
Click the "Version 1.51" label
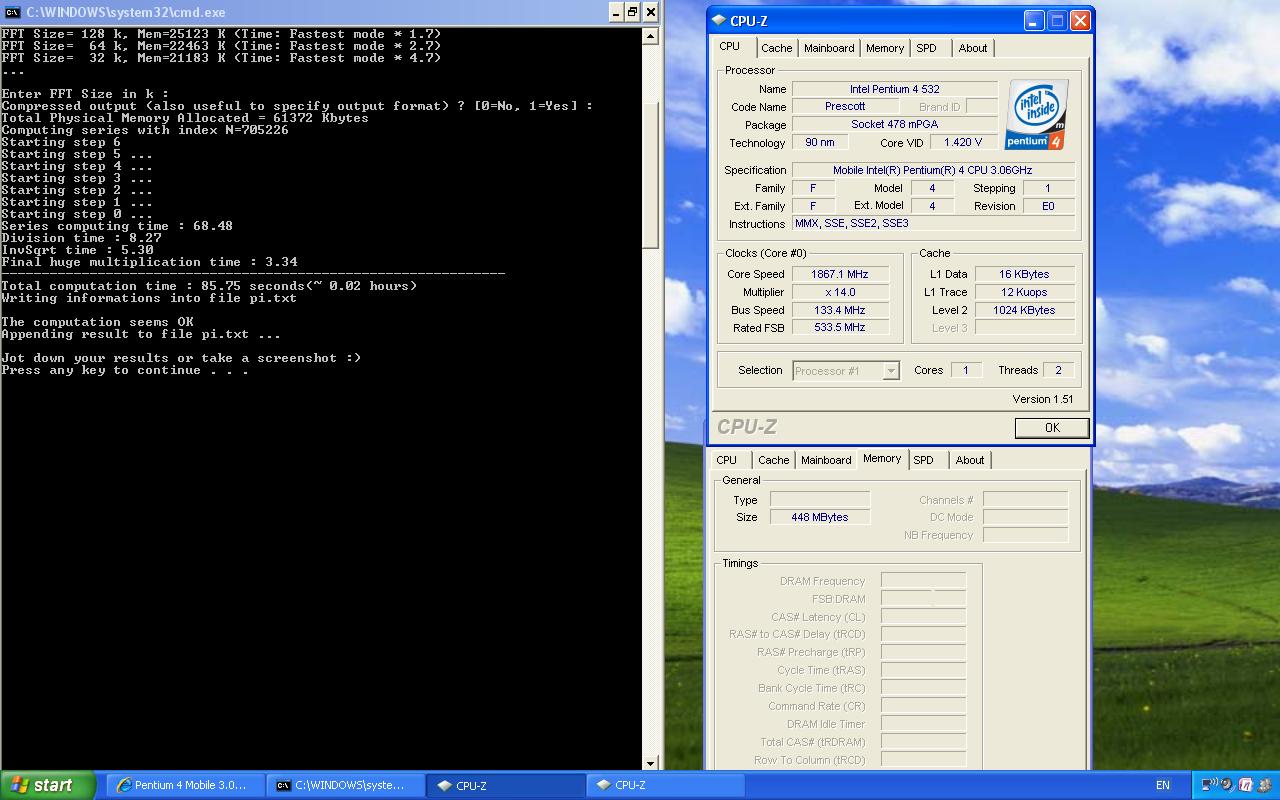(1042, 399)
